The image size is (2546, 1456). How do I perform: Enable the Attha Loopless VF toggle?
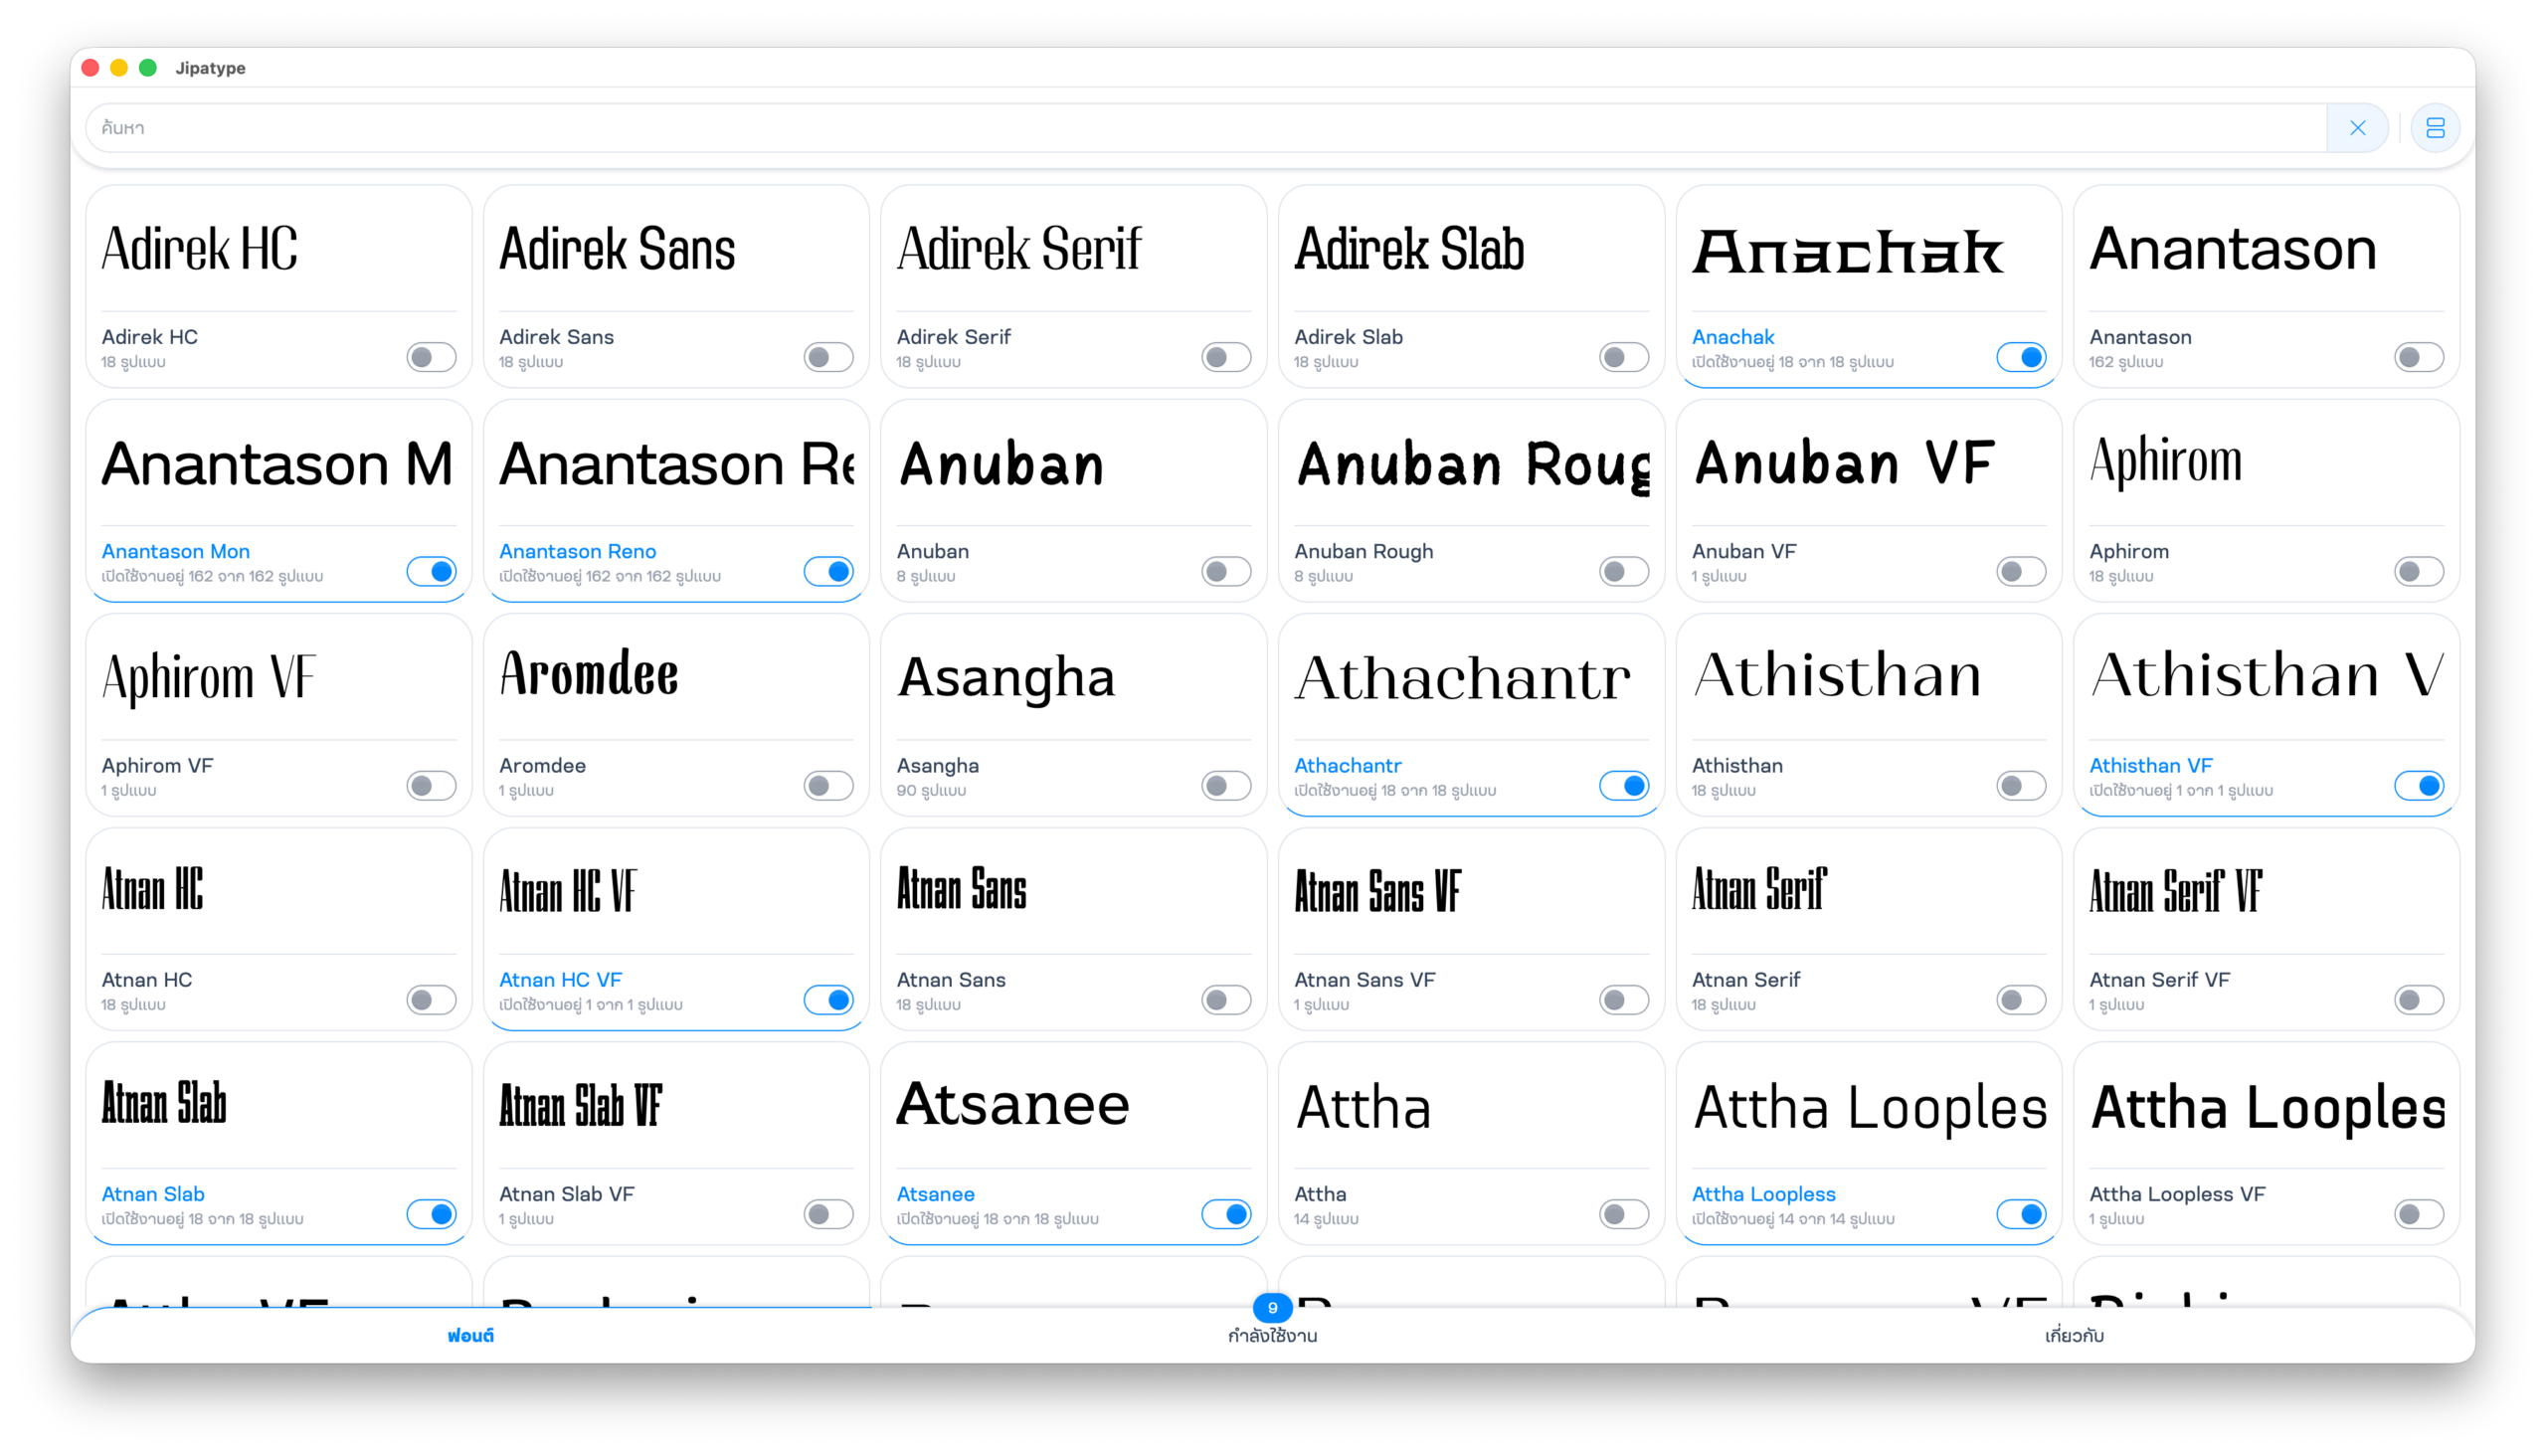(x=2418, y=1213)
